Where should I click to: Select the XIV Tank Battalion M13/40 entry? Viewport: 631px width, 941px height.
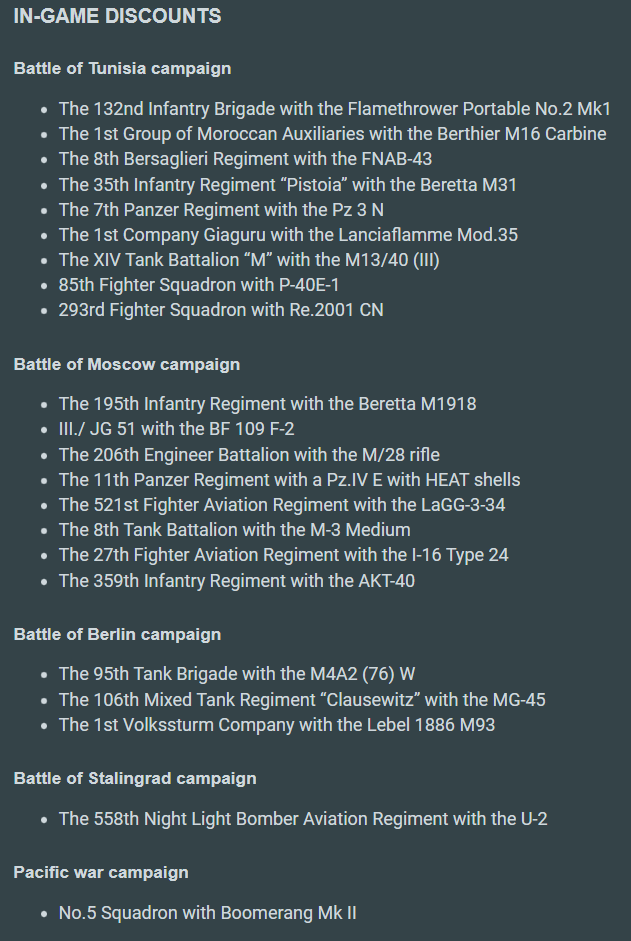(x=249, y=260)
